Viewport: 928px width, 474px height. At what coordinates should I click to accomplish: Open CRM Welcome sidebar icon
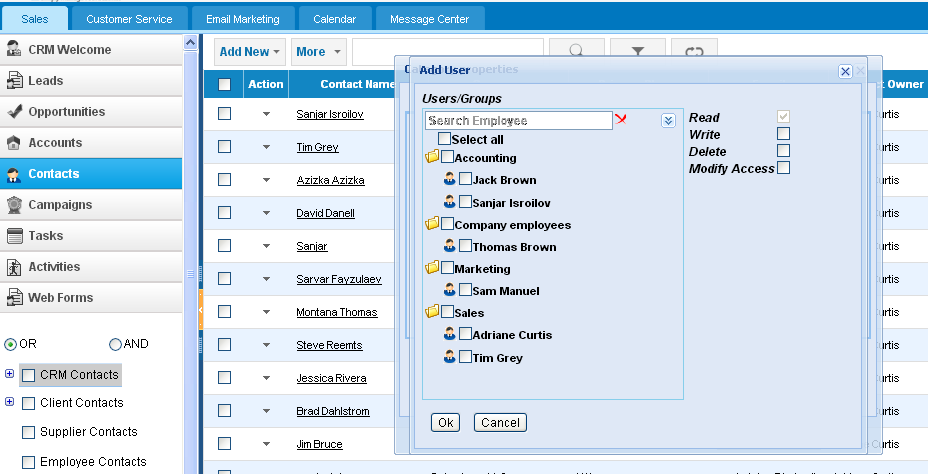(14, 50)
